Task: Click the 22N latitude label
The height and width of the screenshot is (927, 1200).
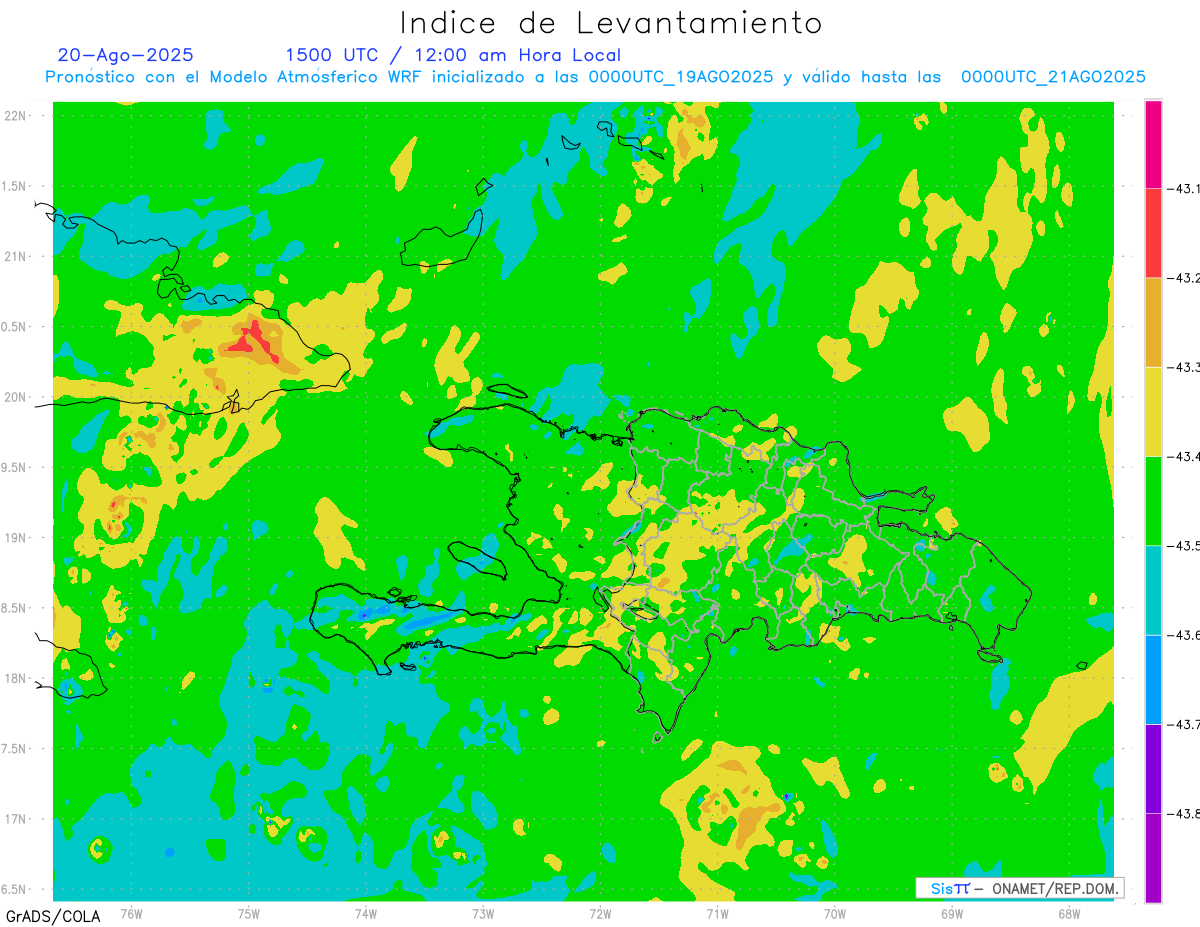Action: (16, 116)
